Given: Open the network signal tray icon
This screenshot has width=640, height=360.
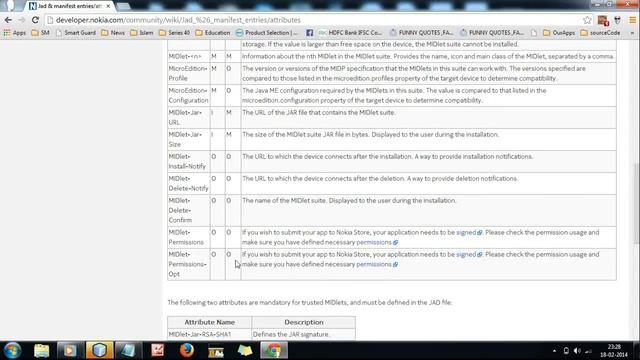Looking at the screenshot, I should [x=588, y=351].
